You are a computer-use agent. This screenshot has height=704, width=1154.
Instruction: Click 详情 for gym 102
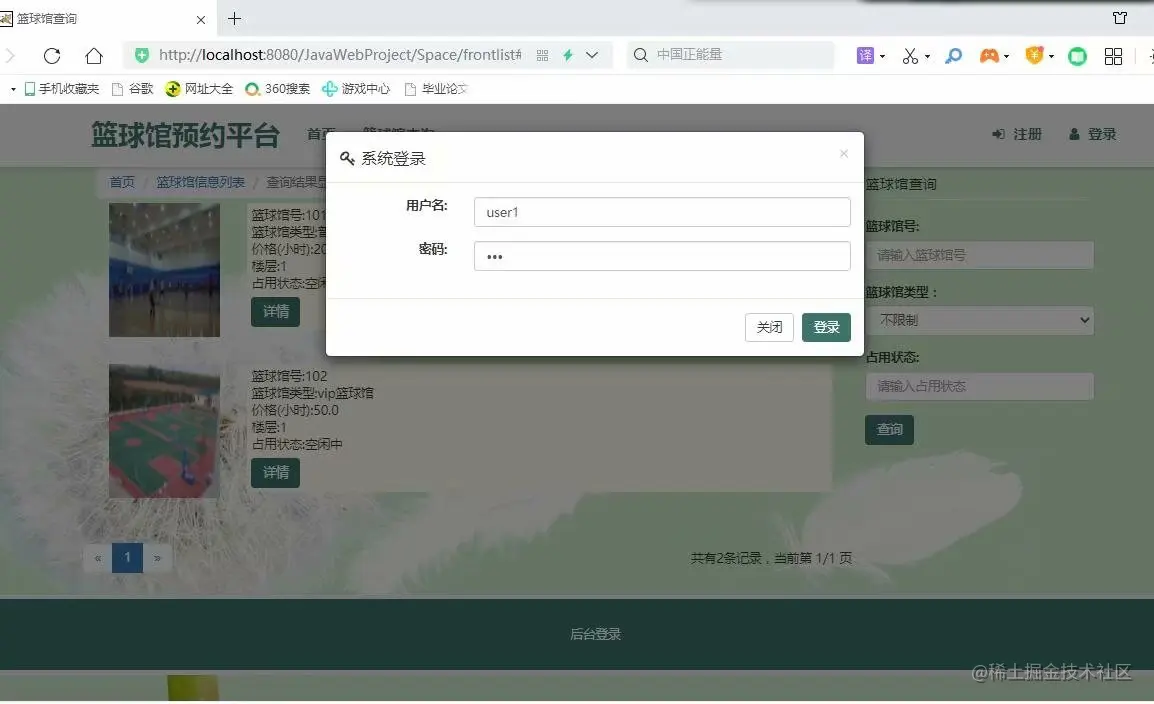pos(275,472)
